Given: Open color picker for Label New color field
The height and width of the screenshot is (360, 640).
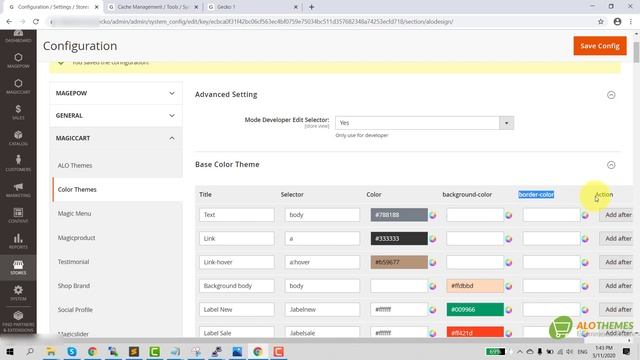Looking at the screenshot, I should coord(433,310).
